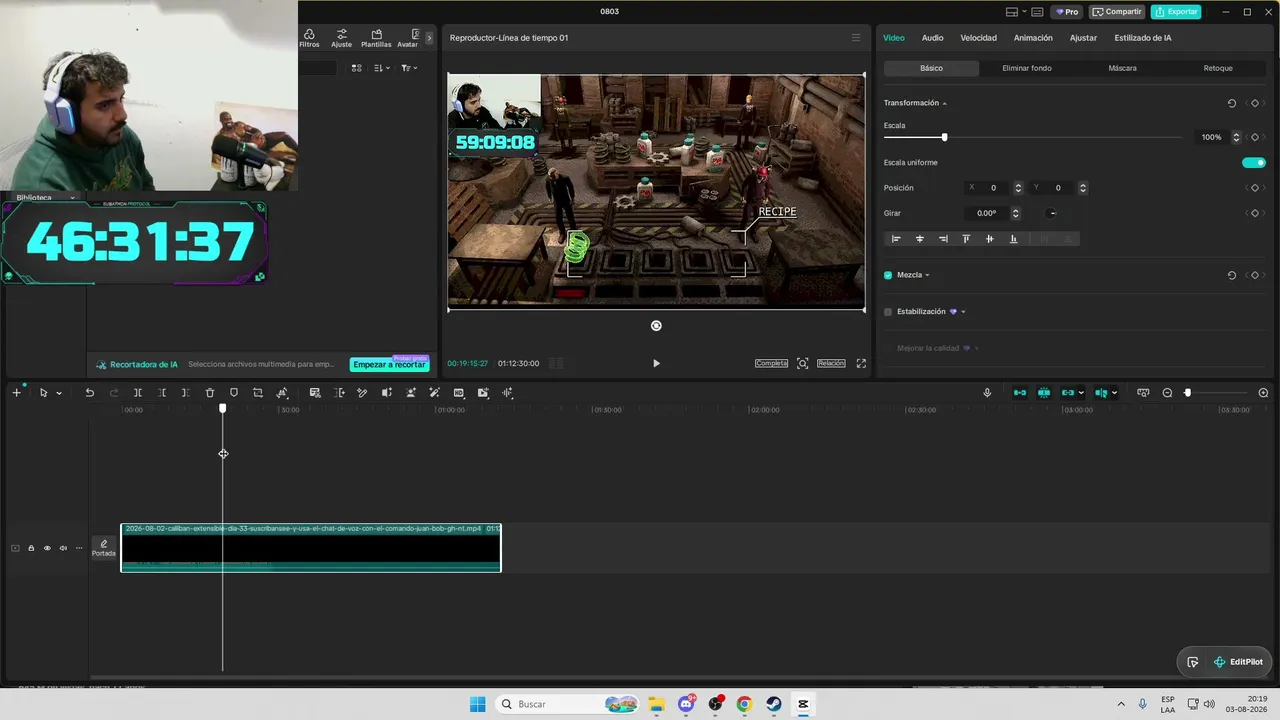
Task: Align clip to horizontal center
Action: pyautogui.click(x=920, y=239)
